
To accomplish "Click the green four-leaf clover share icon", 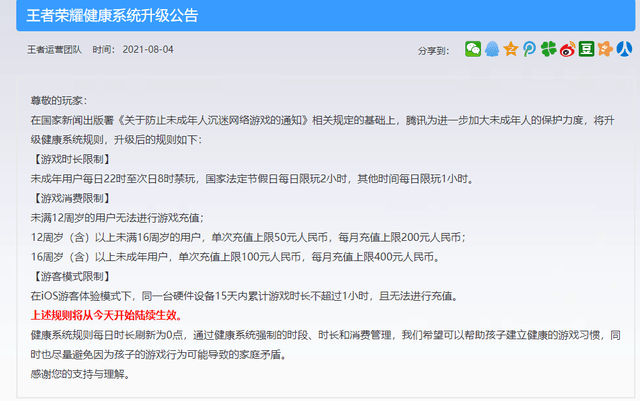I will tap(548, 49).
